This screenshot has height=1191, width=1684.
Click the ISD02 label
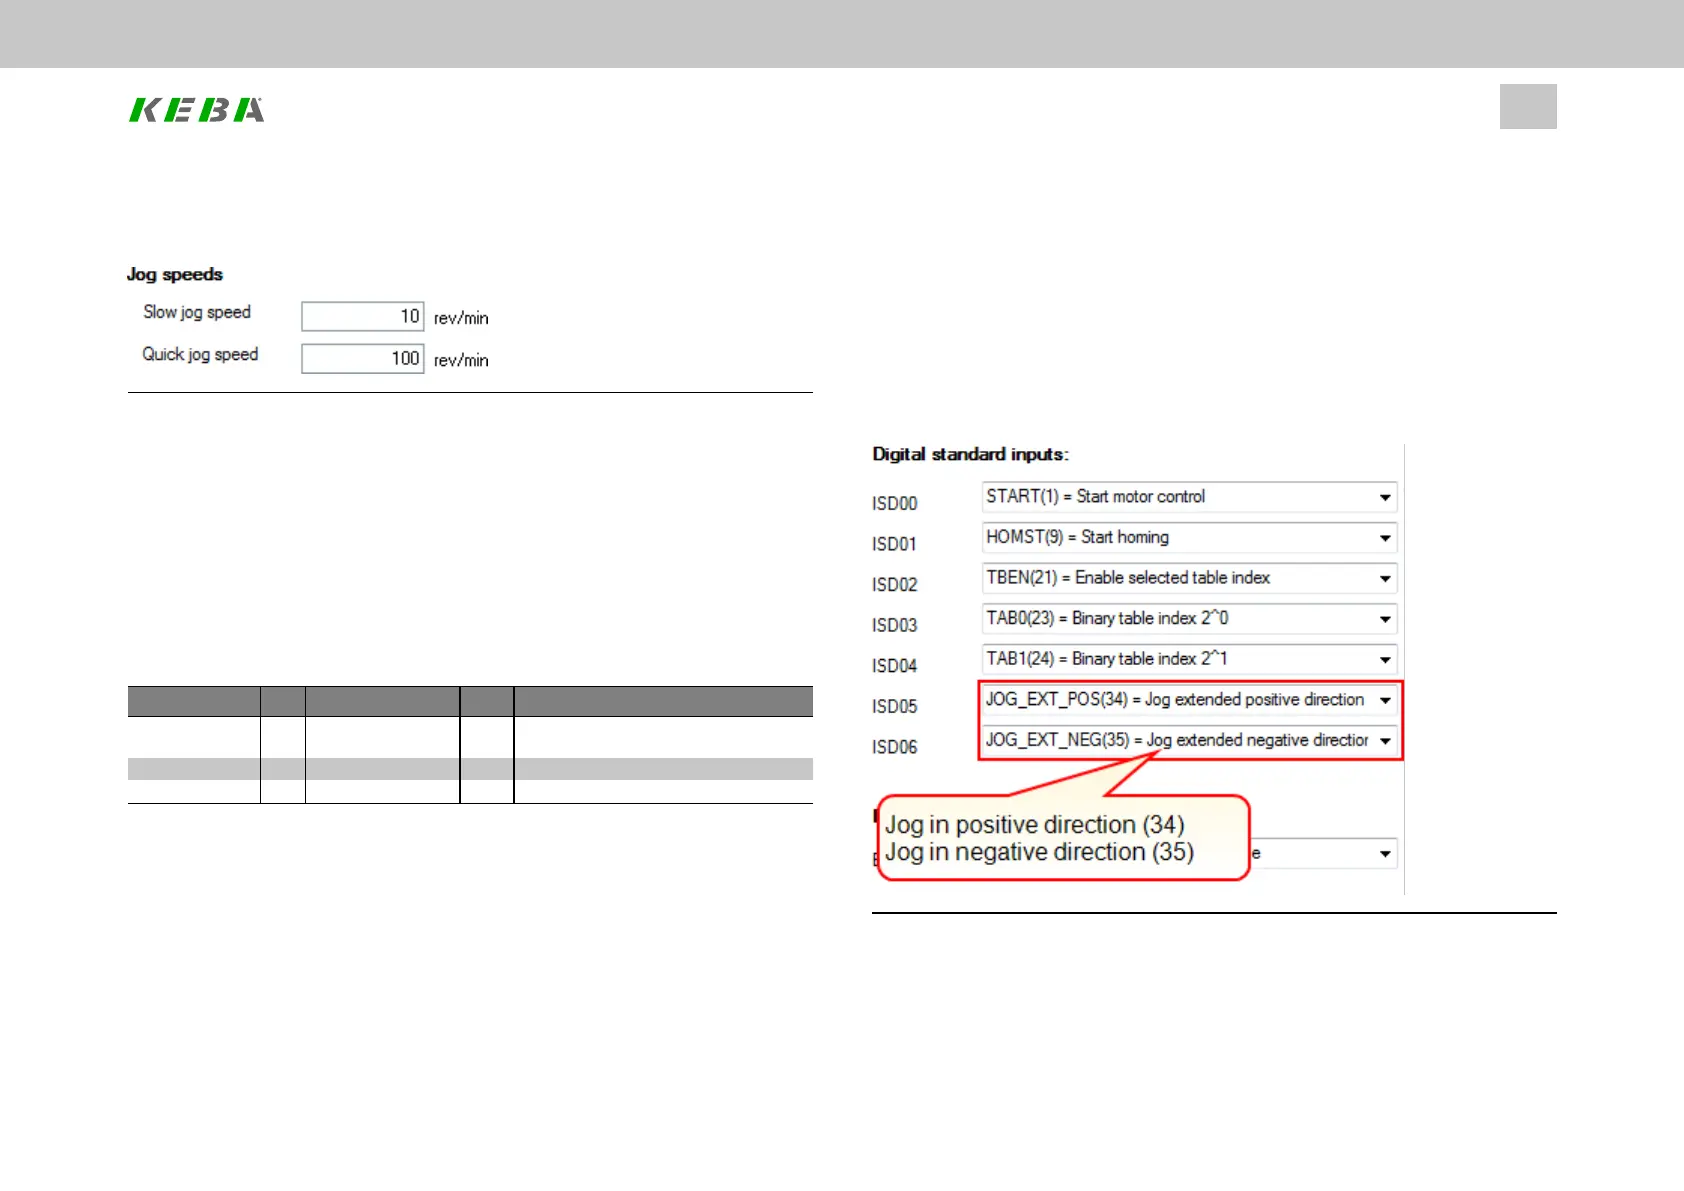[x=894, y=584]
